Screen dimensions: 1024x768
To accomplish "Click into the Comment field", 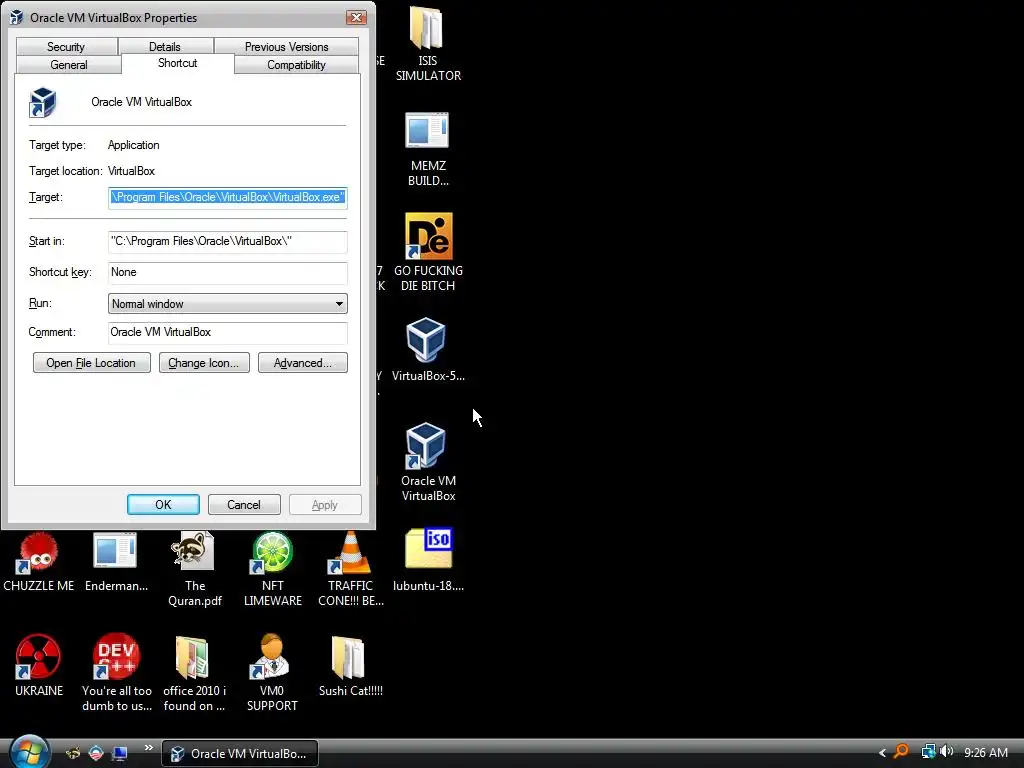I will (x=227, y=332).
